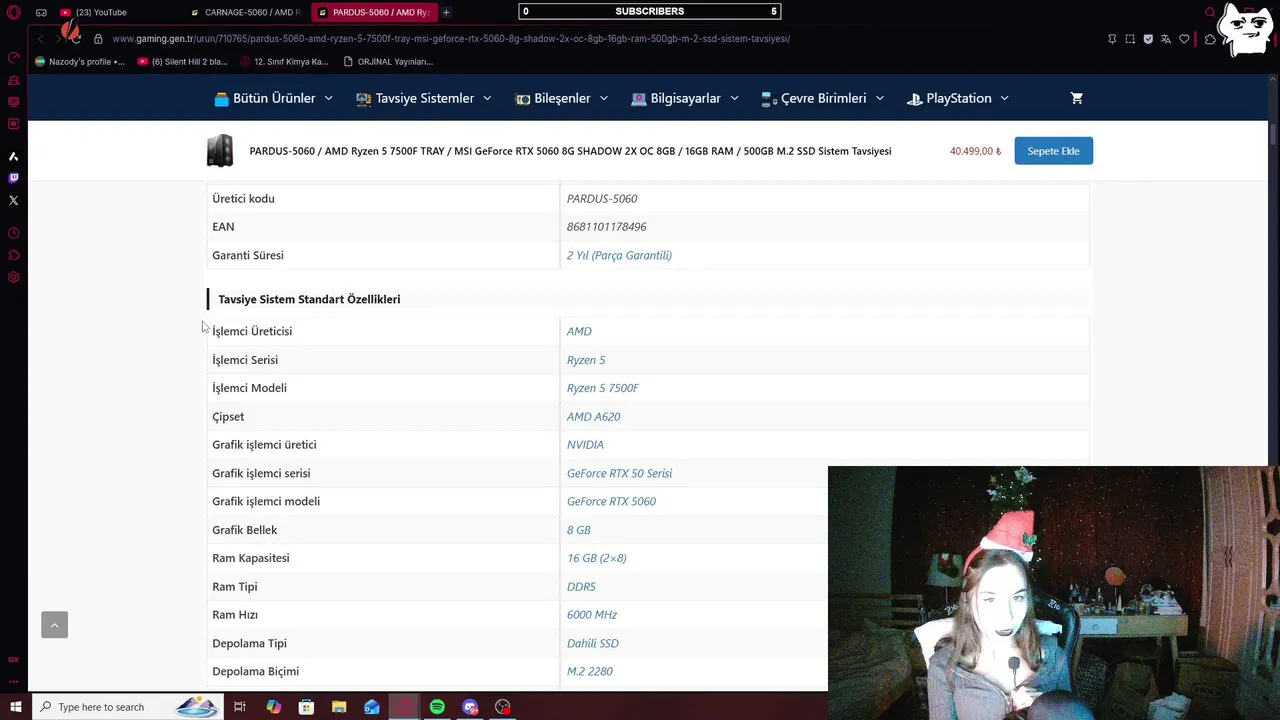Image resolution: width=1280 pixels, height=720 pixels.
Task: Click the search tabs magnifier icon
Action: (x=1210, y=13)
